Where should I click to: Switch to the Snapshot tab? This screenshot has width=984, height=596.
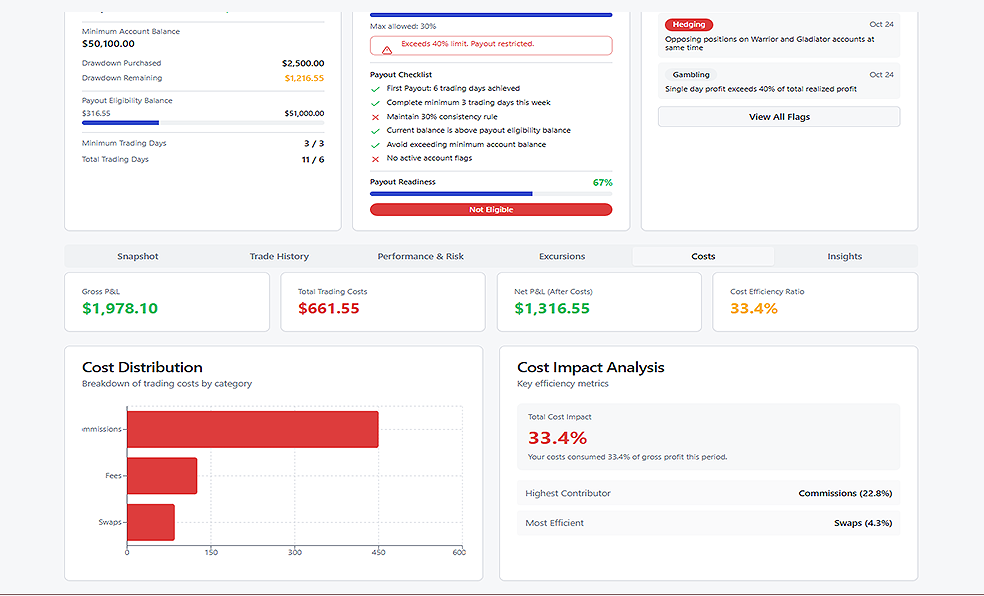pyautogui.click(x=138, y=257)
